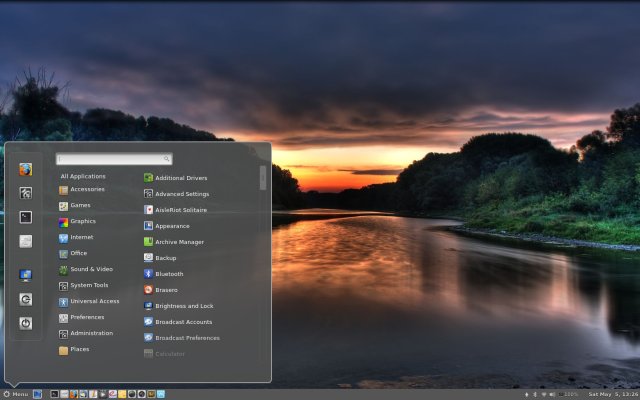
Task: Open the clock showing Sat May 5
Action: [613, 394]
